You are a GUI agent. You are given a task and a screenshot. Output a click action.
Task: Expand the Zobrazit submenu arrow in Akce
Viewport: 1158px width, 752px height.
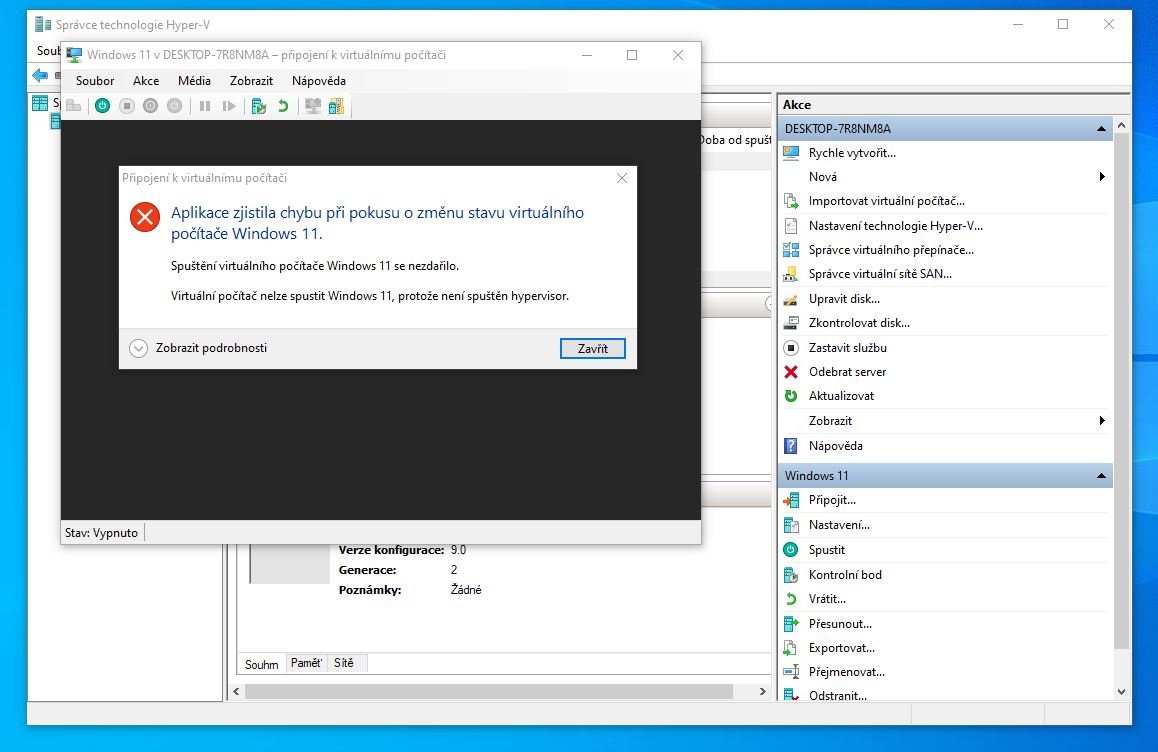[x=1102, y=420]
